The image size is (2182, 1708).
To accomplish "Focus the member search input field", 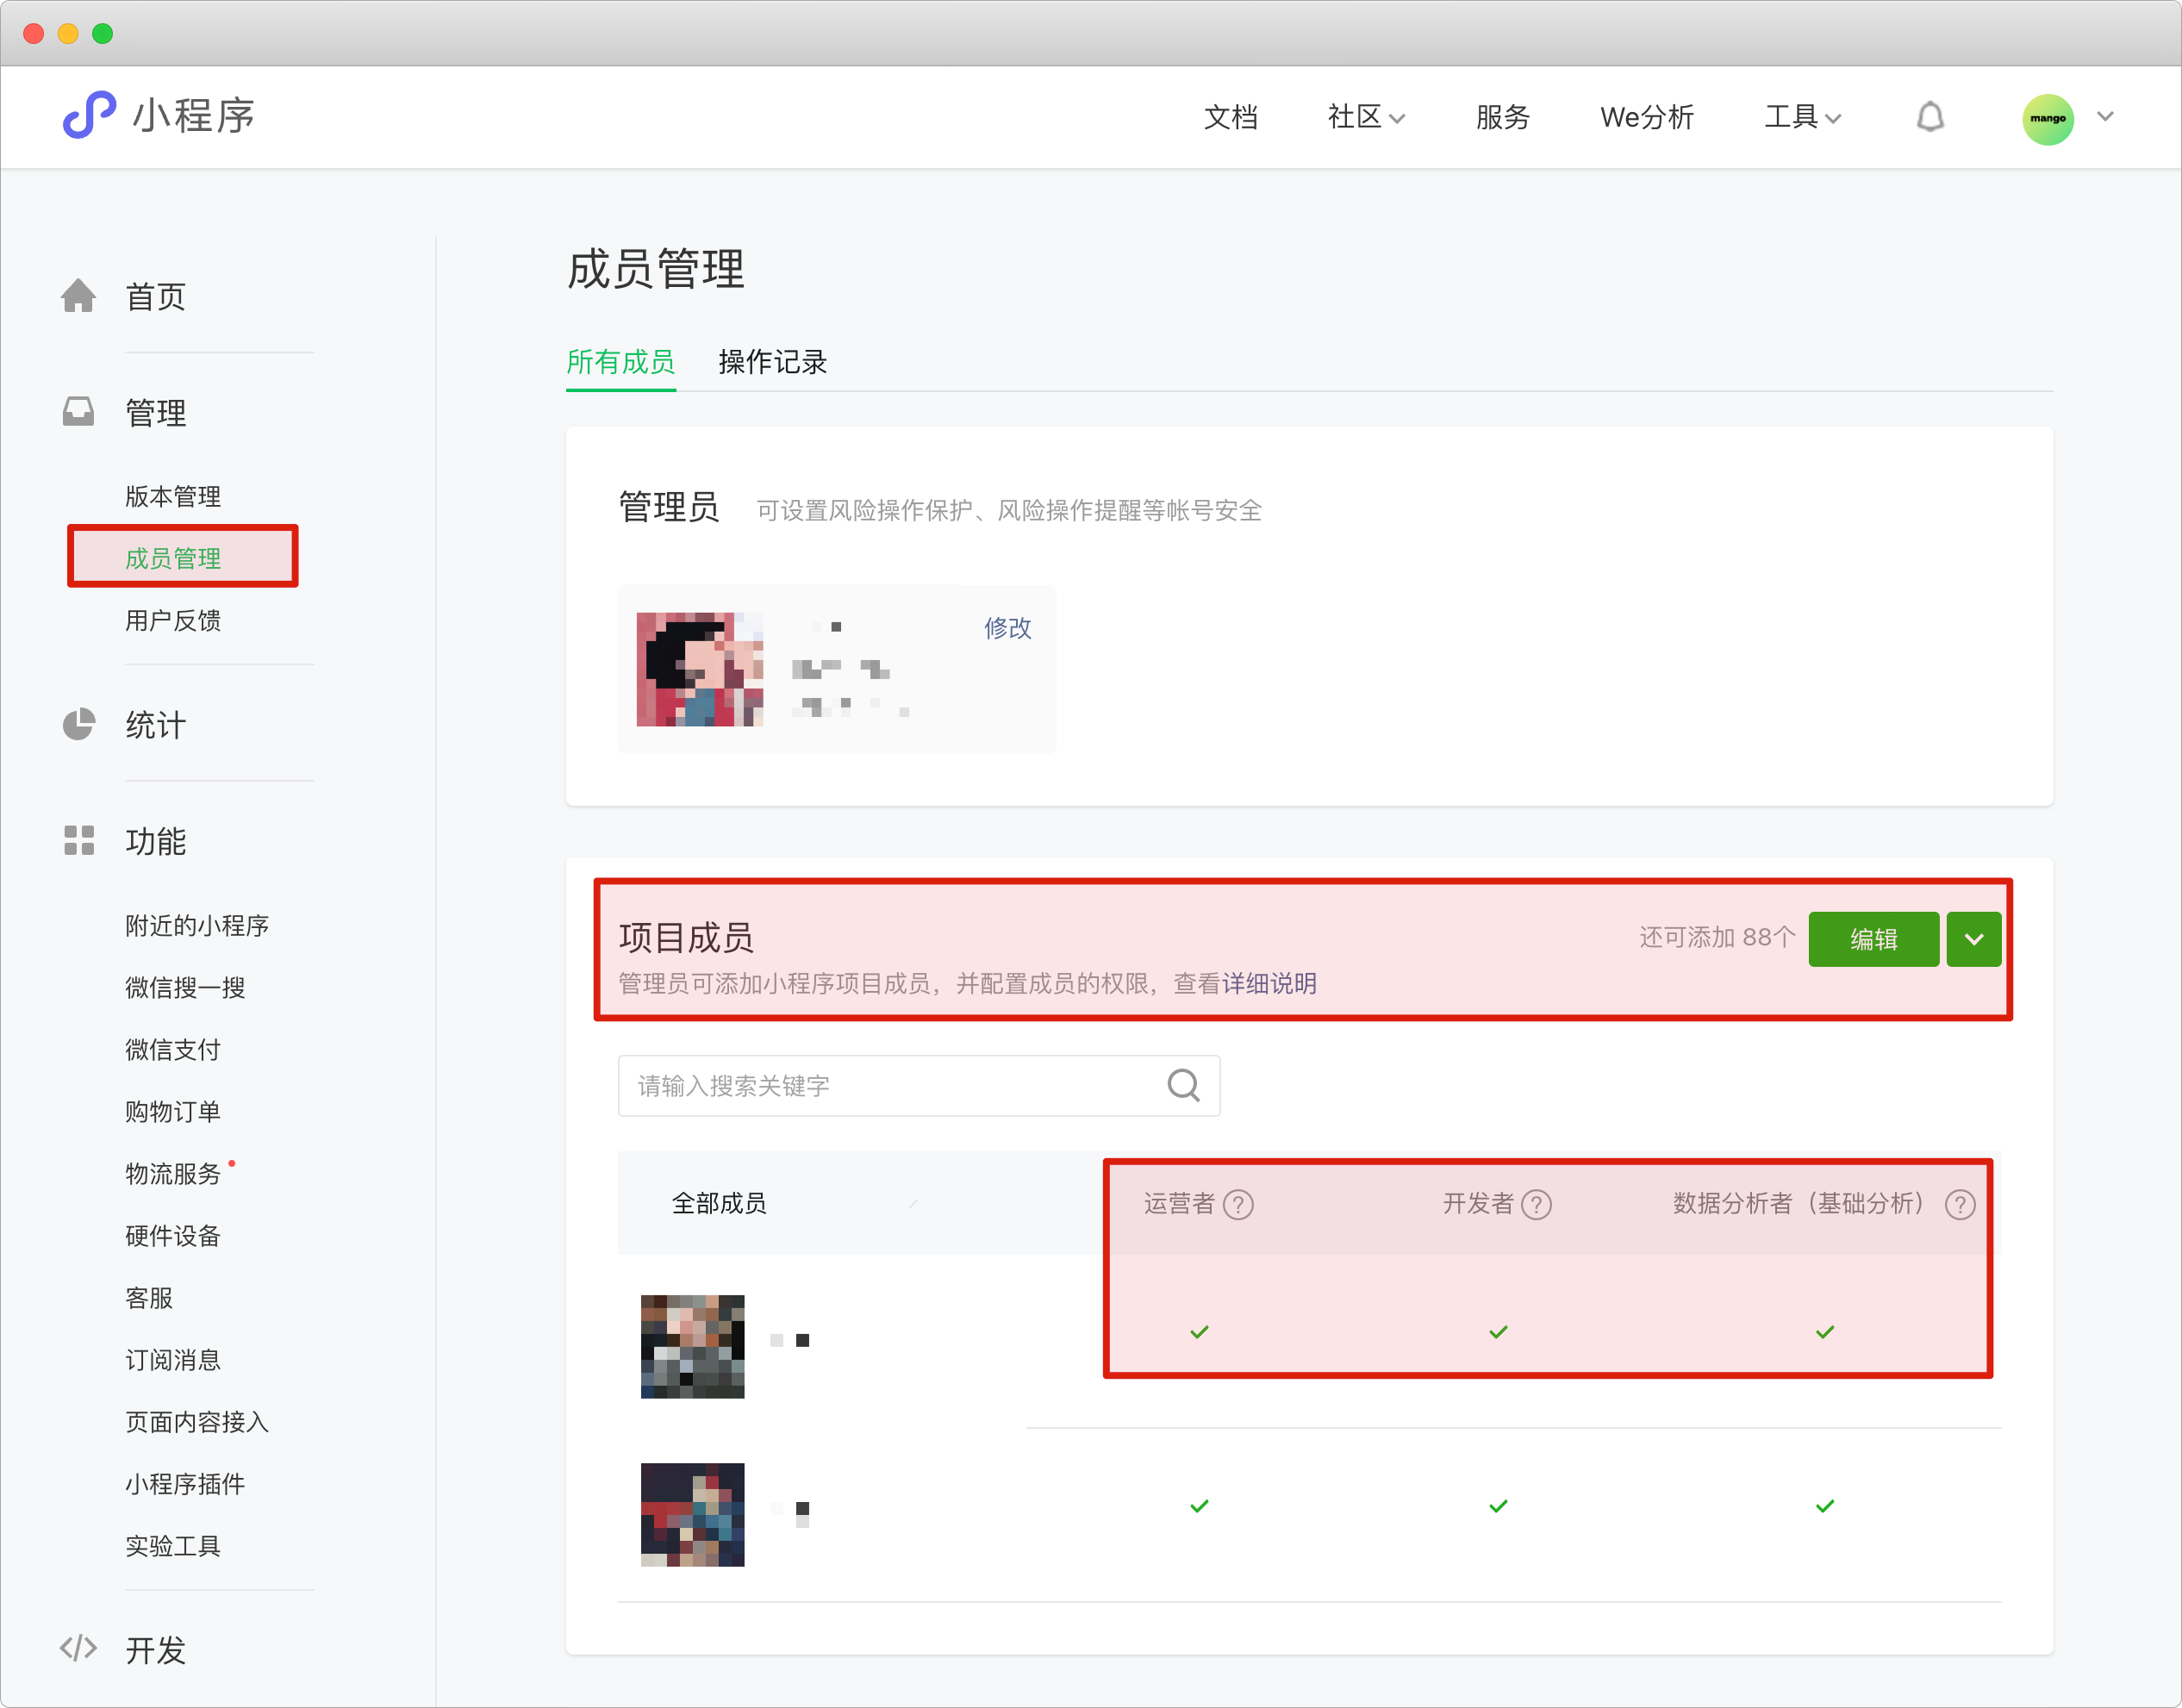I will [918, 1085].
